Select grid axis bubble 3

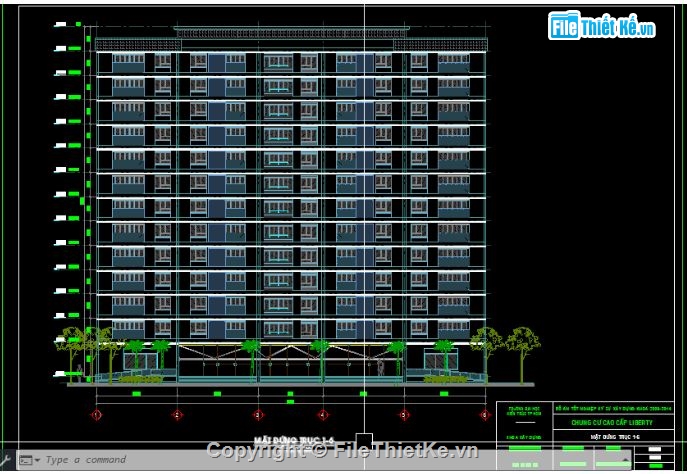[258, 414]
